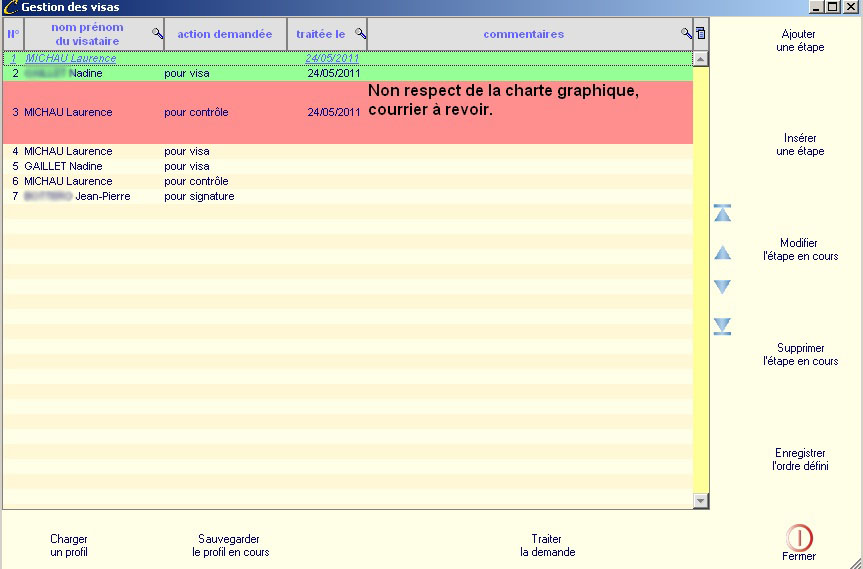Screen dimensions: 863x569
Task: Click 'Sauvegarder le profil en cours'
Action: coord(231,545)
